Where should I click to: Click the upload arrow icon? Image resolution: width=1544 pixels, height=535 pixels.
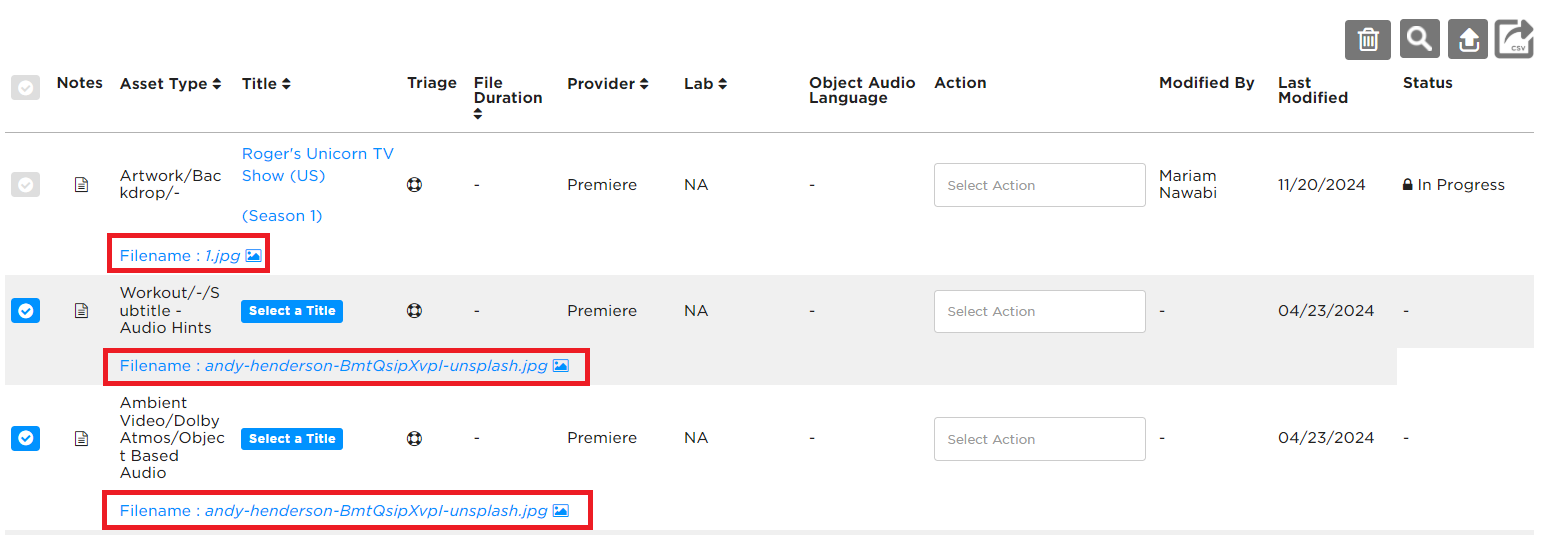tap(1468, 40)
